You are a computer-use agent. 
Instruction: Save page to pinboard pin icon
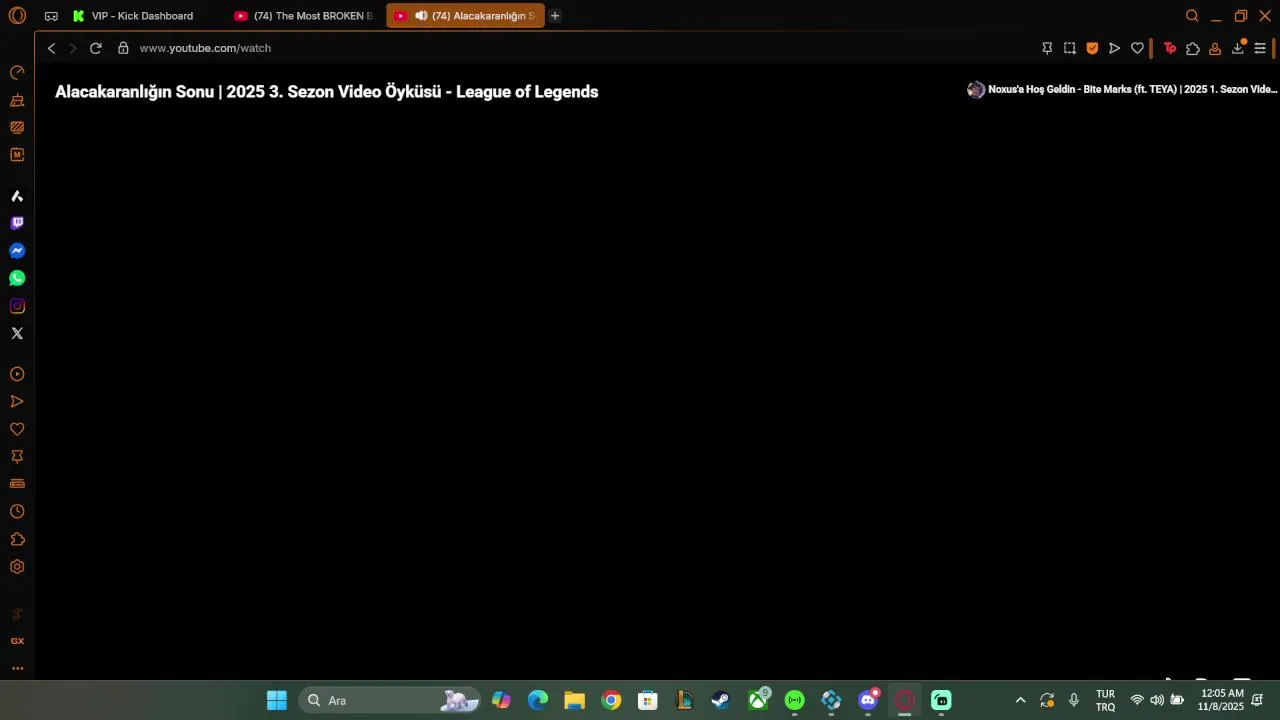1047,48
